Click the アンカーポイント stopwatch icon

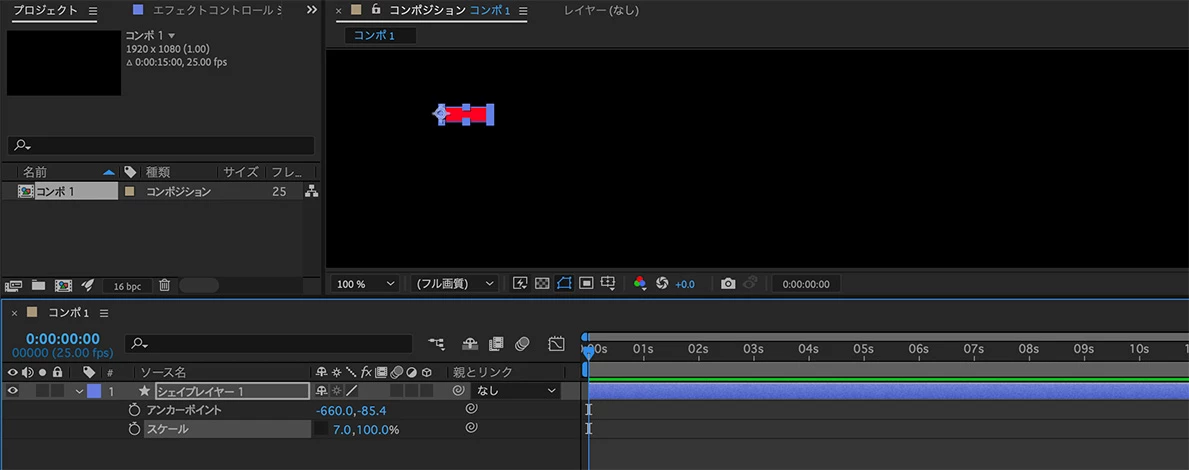(134, 410)
